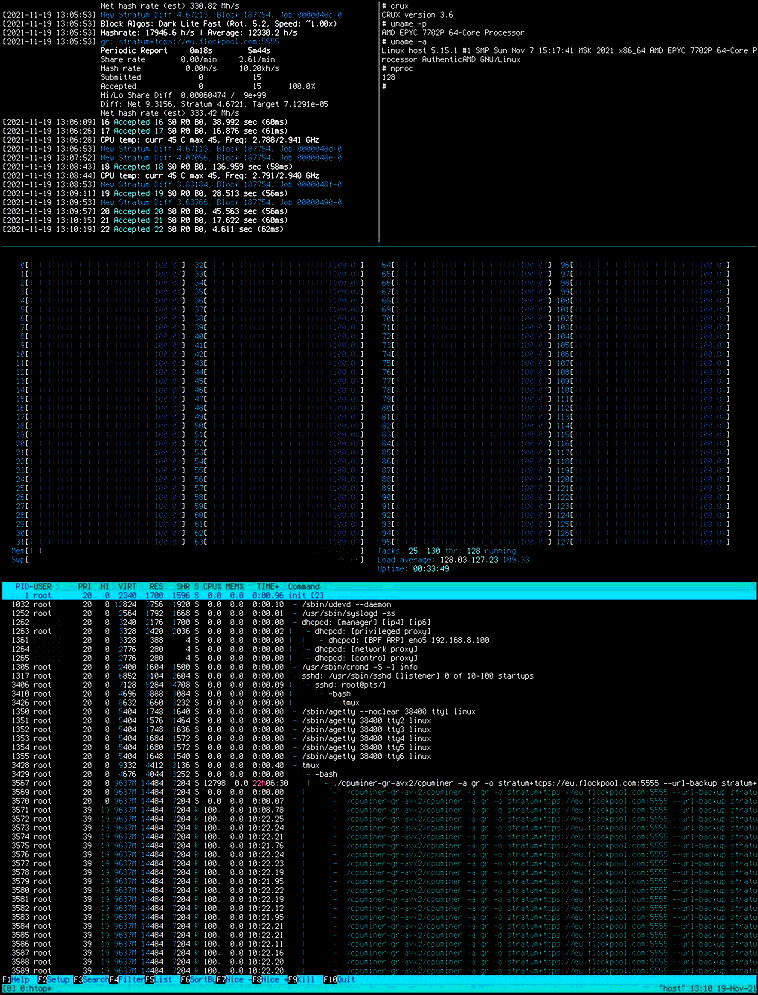This screenshot has width=758, height=995.
Task: Select the highlighted init process row
Action: tap(379, 596)
